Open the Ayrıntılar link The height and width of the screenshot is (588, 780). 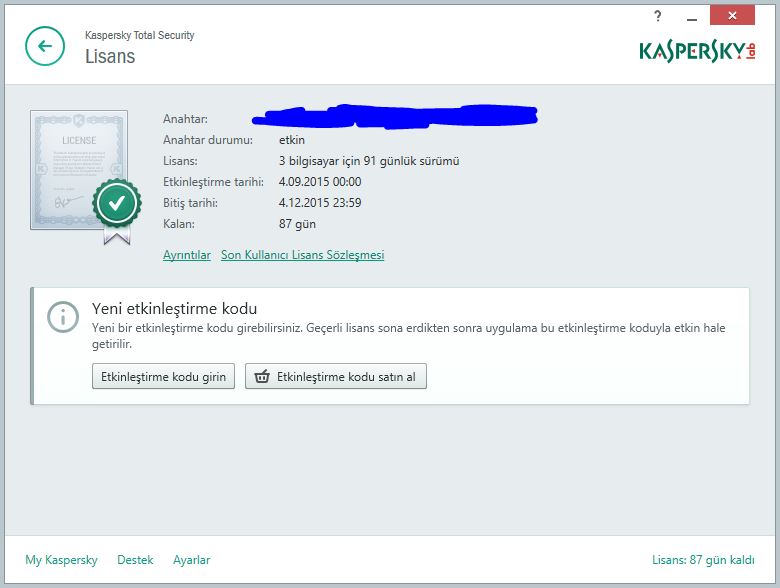(x=187, y=255)
